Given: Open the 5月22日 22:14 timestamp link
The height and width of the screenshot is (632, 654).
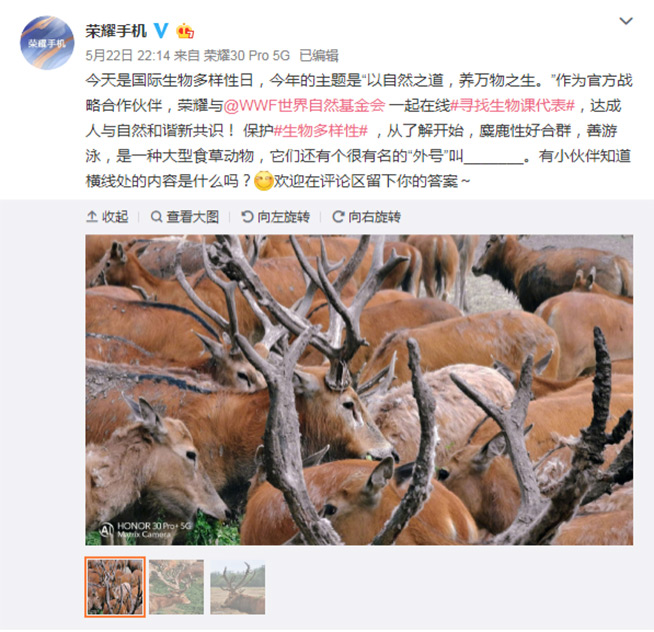Looking at the screenshot, I should tap(128, 55).
